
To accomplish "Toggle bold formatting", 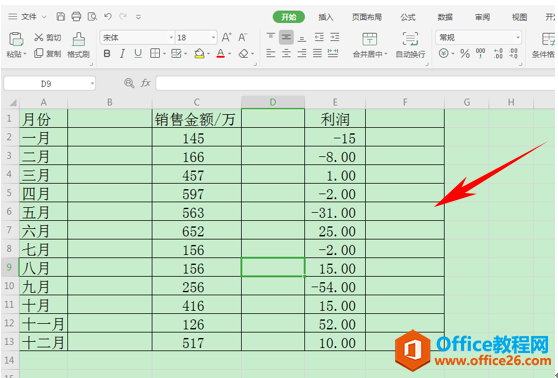I will (107, 54).
